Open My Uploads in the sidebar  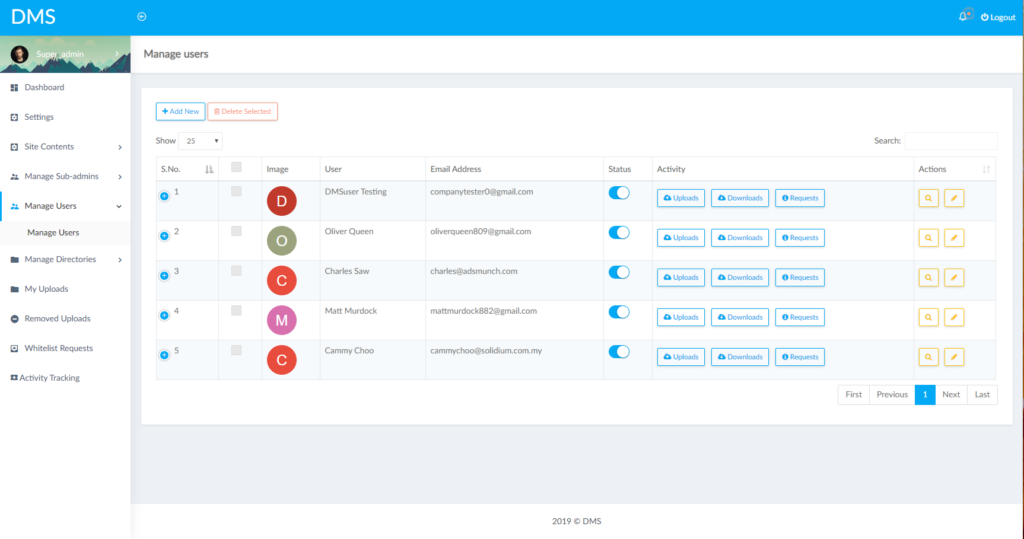click(x=46, y=289)
